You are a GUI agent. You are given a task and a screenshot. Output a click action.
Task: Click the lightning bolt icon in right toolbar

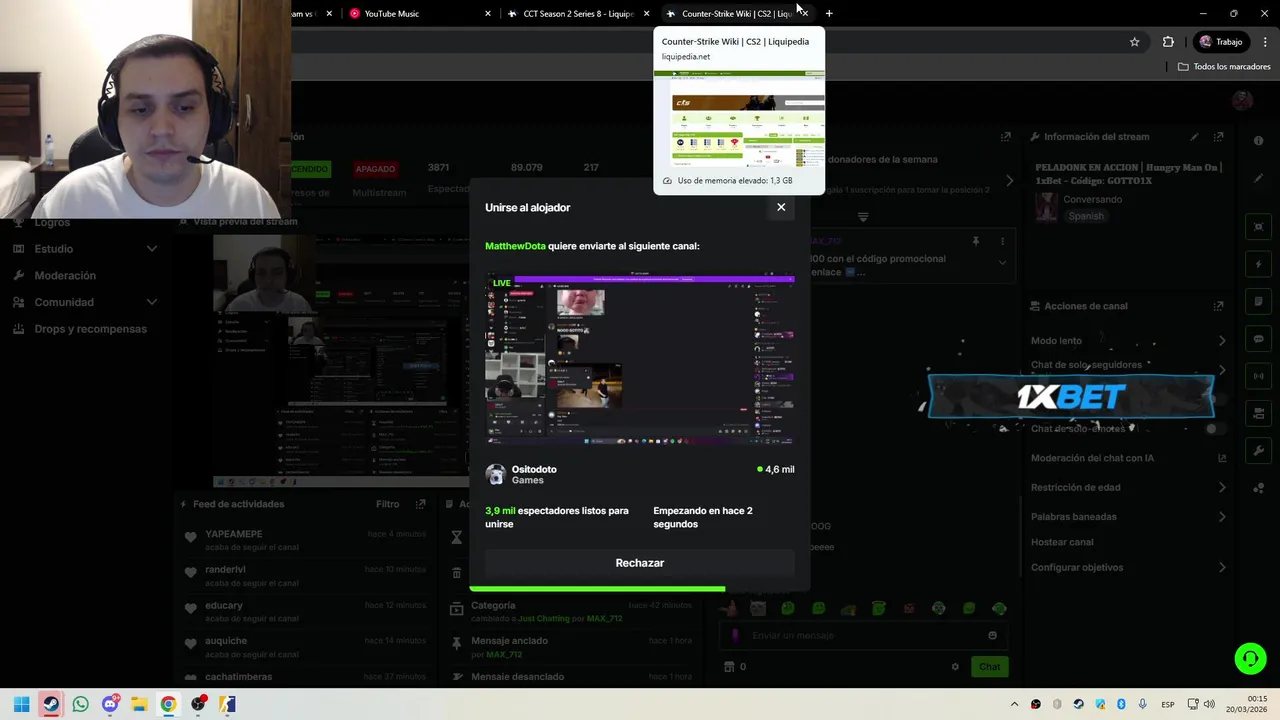click(x=1258, y=264)
